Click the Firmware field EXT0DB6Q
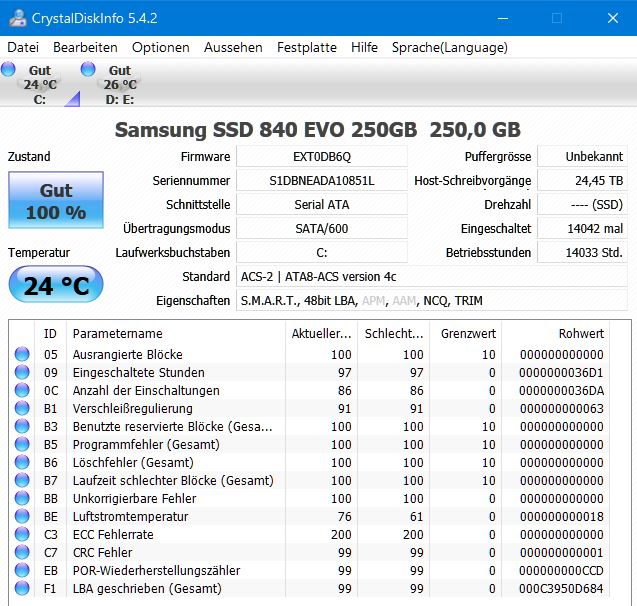 point(322,156)
